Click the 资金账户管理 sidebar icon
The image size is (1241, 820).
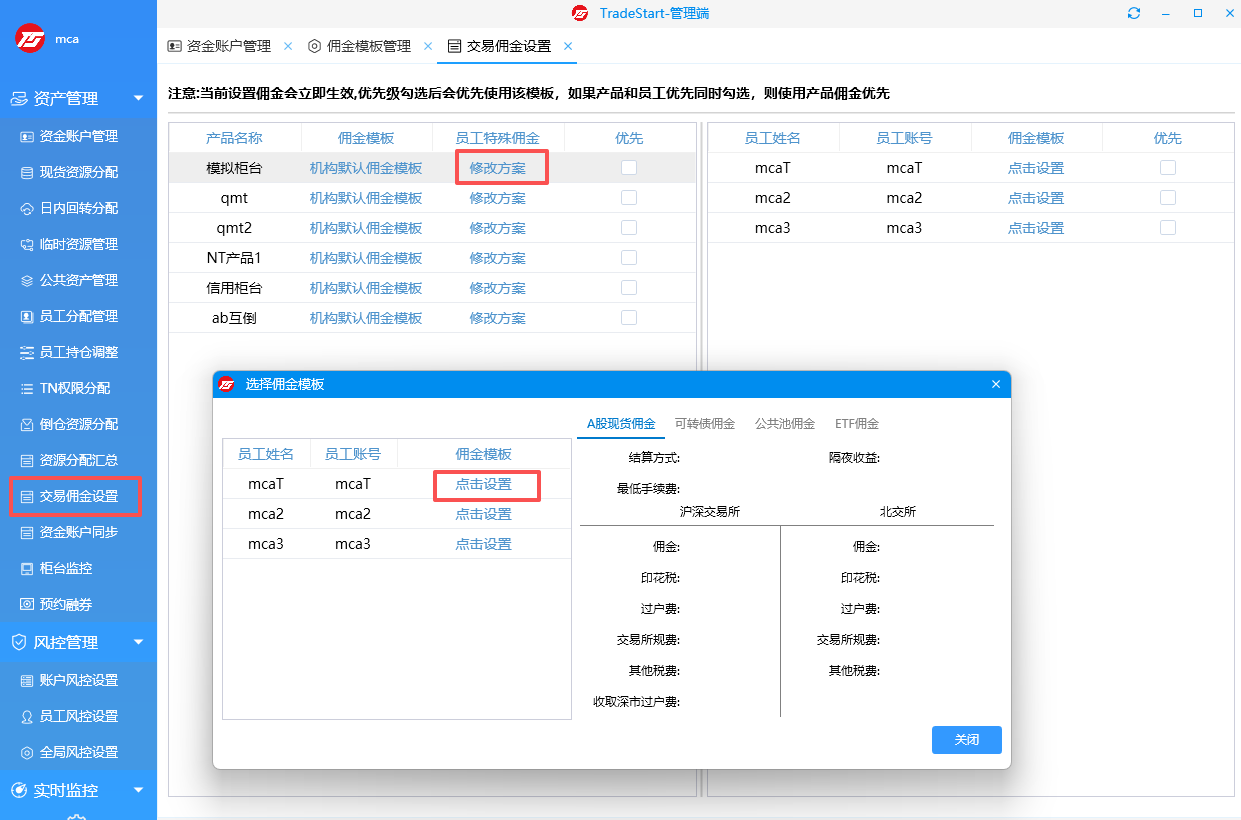point(27,136)
